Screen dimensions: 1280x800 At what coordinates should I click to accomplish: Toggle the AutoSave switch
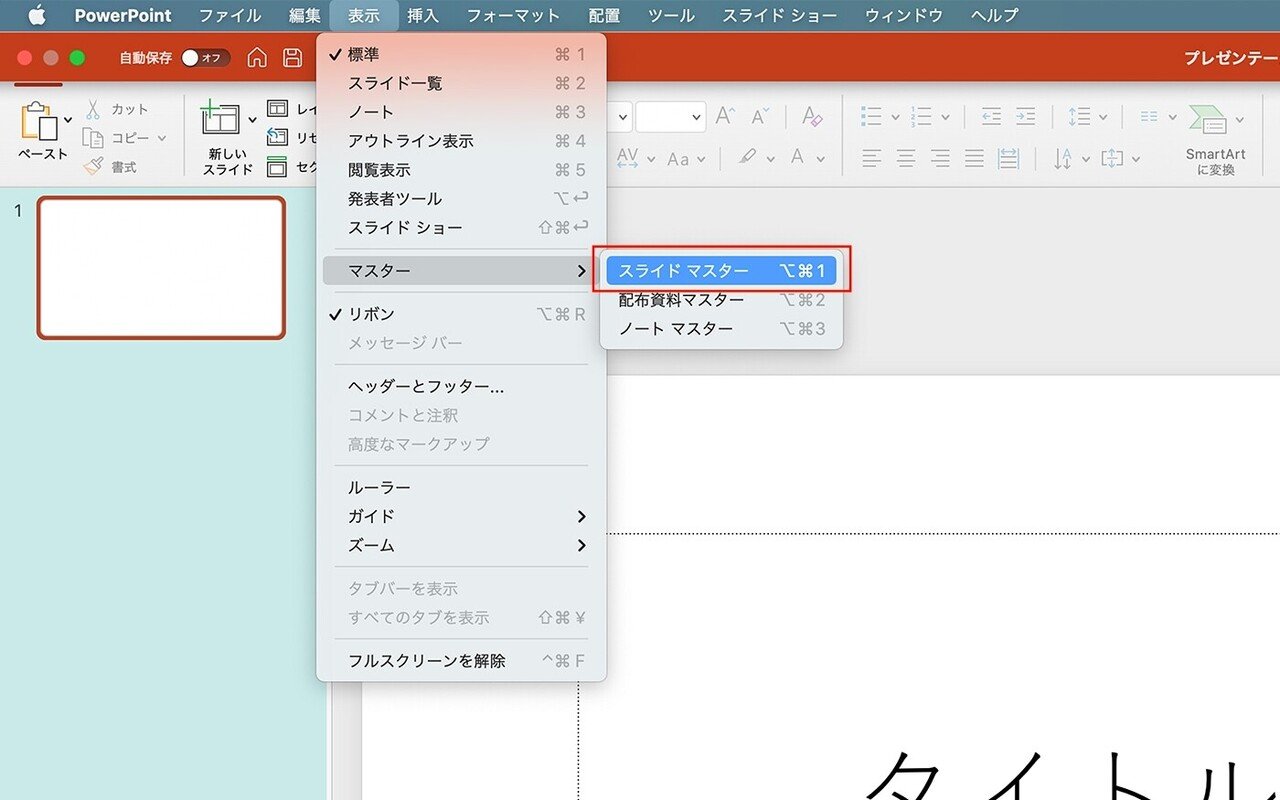(x=205, y=58)
